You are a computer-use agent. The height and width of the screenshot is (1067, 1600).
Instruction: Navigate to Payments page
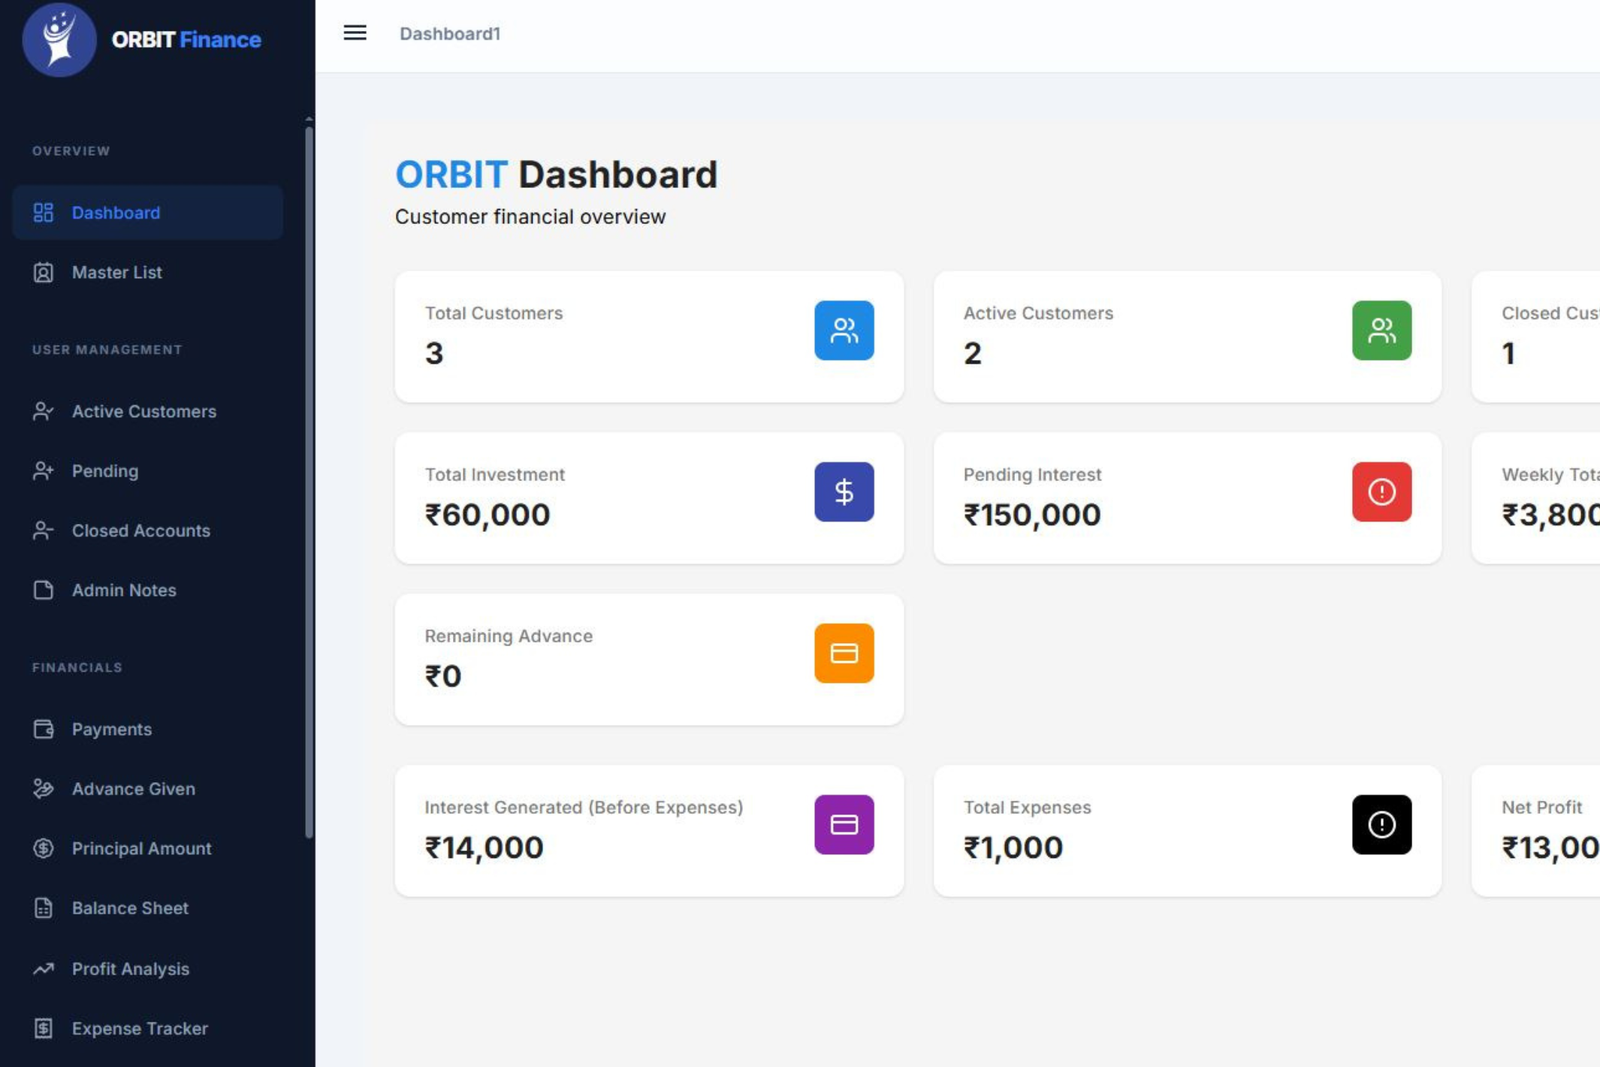148,729
